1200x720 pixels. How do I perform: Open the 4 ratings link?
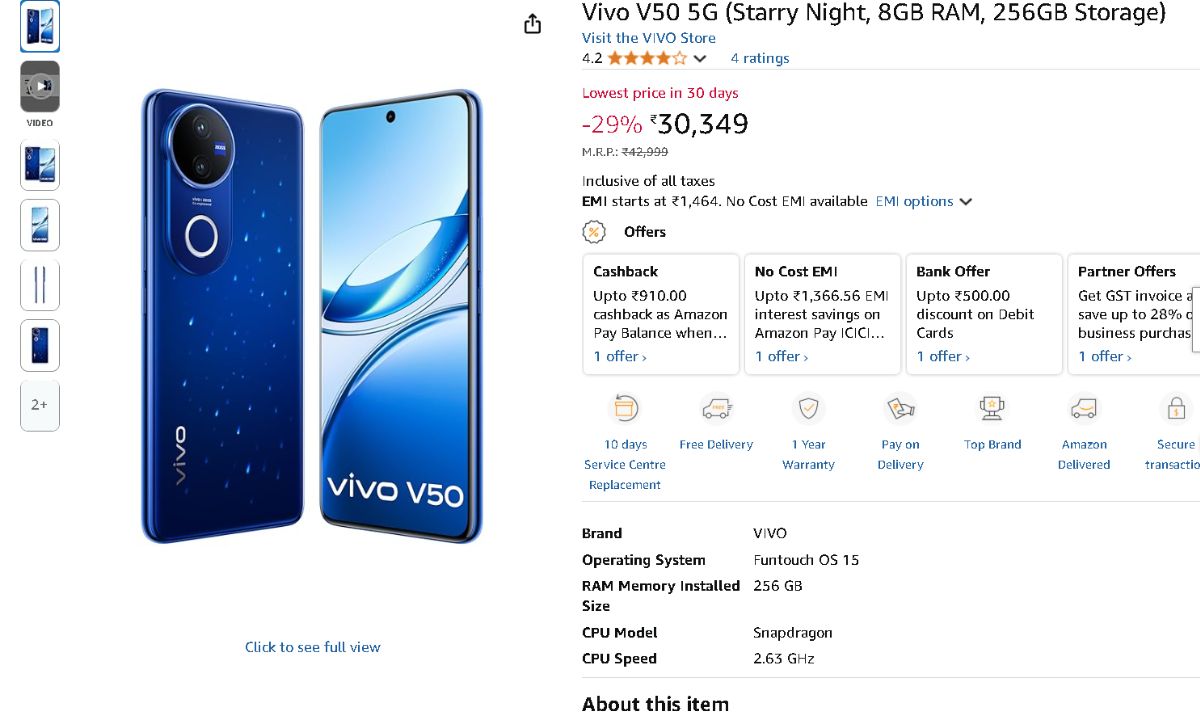coord(759,59)
